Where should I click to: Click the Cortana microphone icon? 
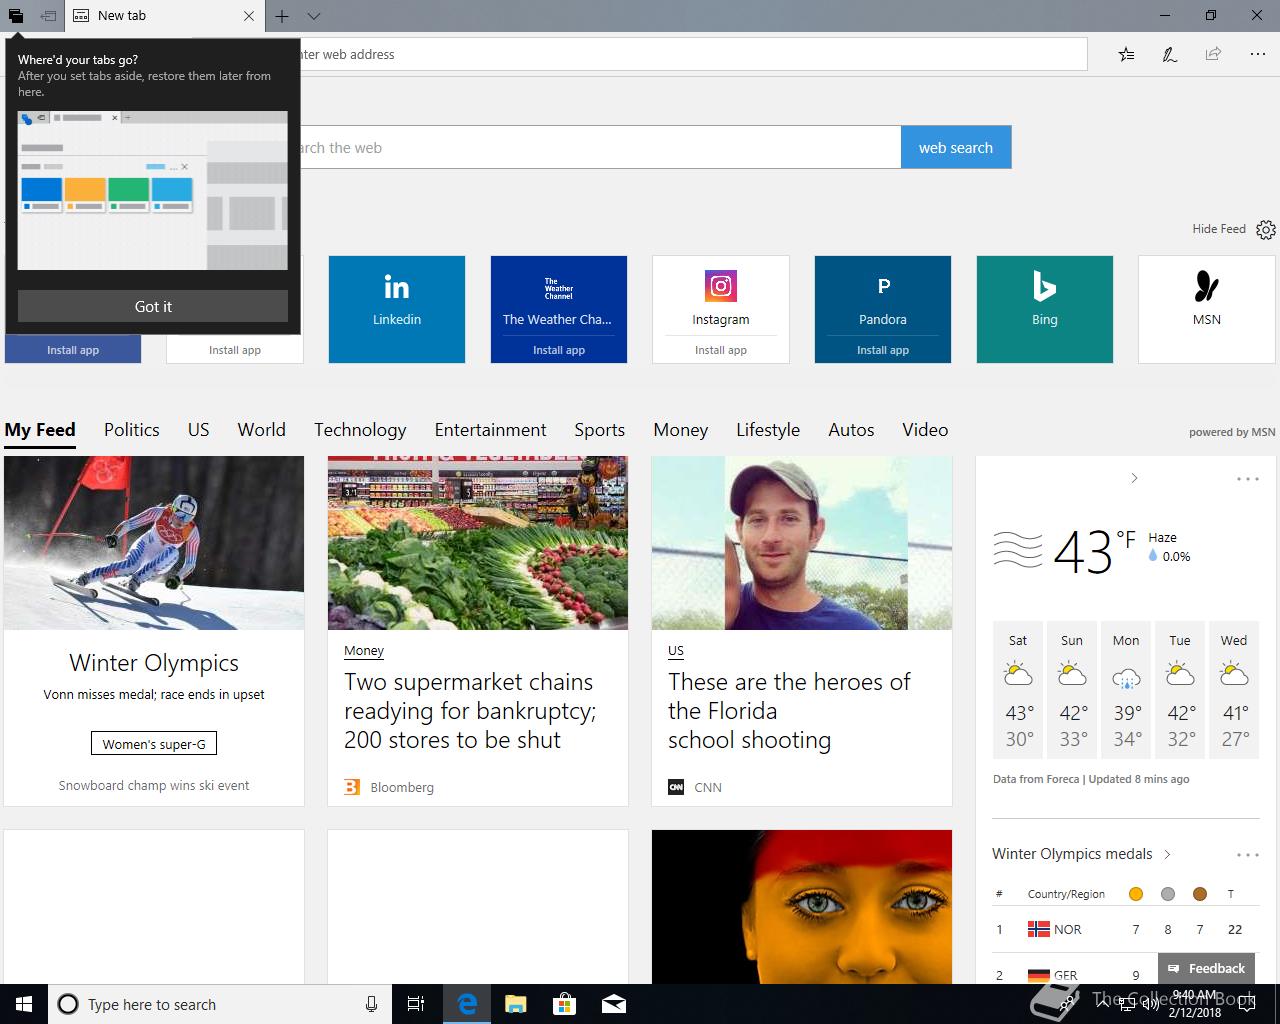371,1004
